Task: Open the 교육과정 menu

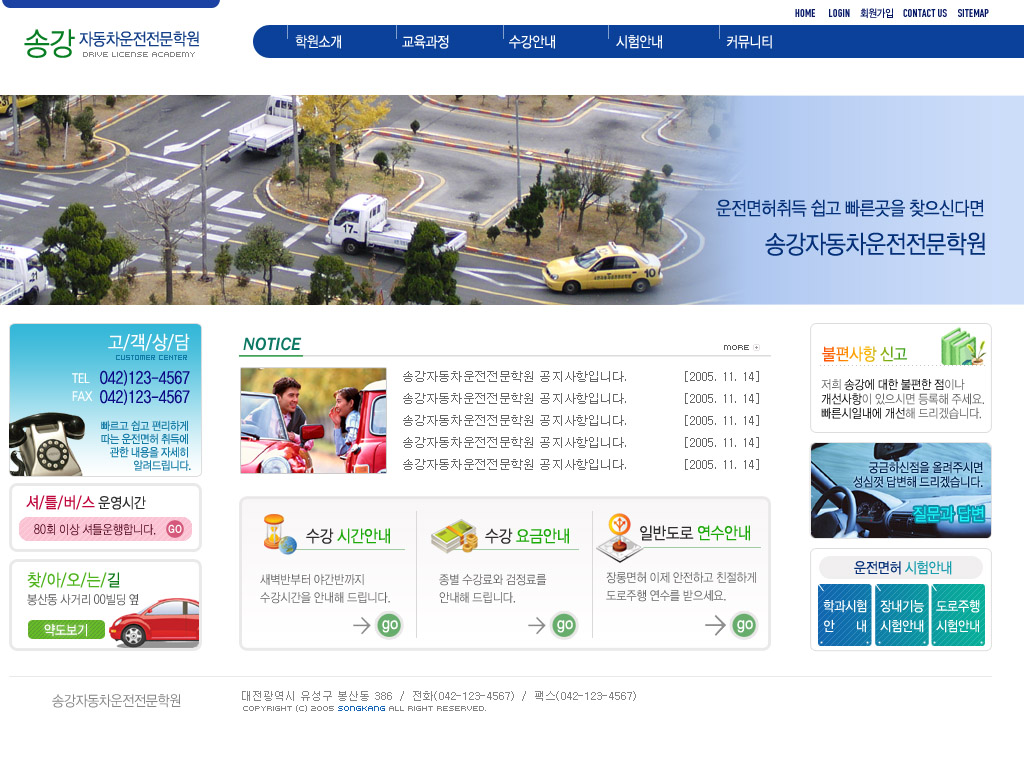Action: 425,42
